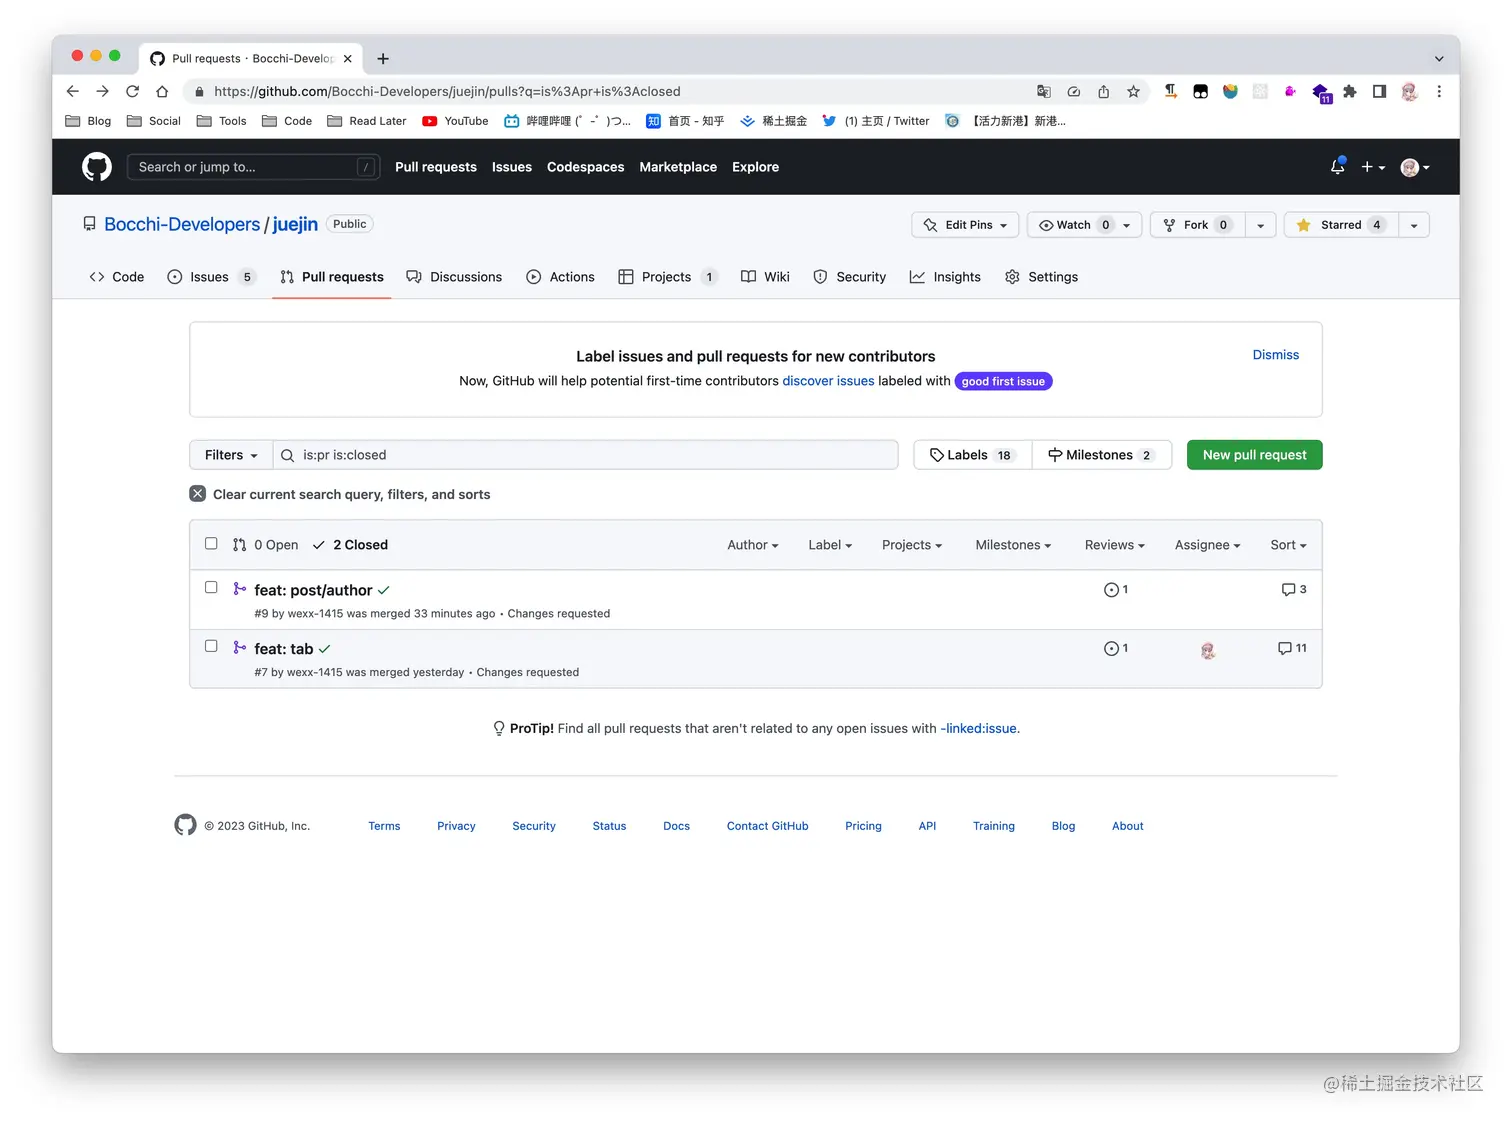Close the Pull requests browser tab

coord(347,59)
